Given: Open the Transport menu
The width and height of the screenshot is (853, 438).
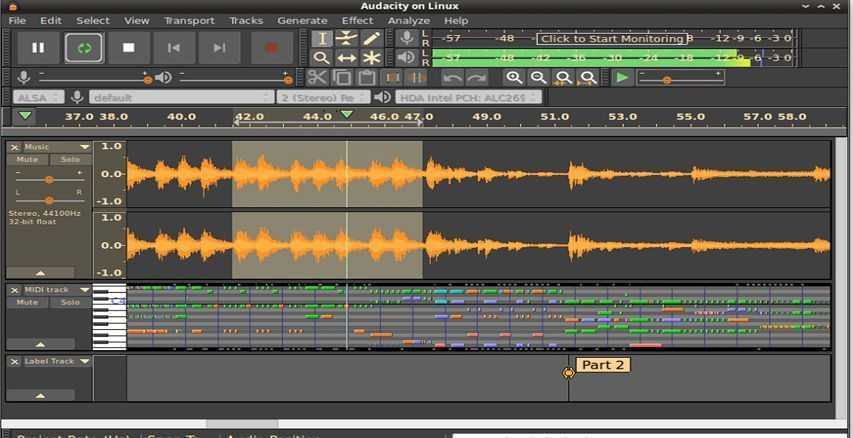Looking at the screenshot, I should click(189, 21).
